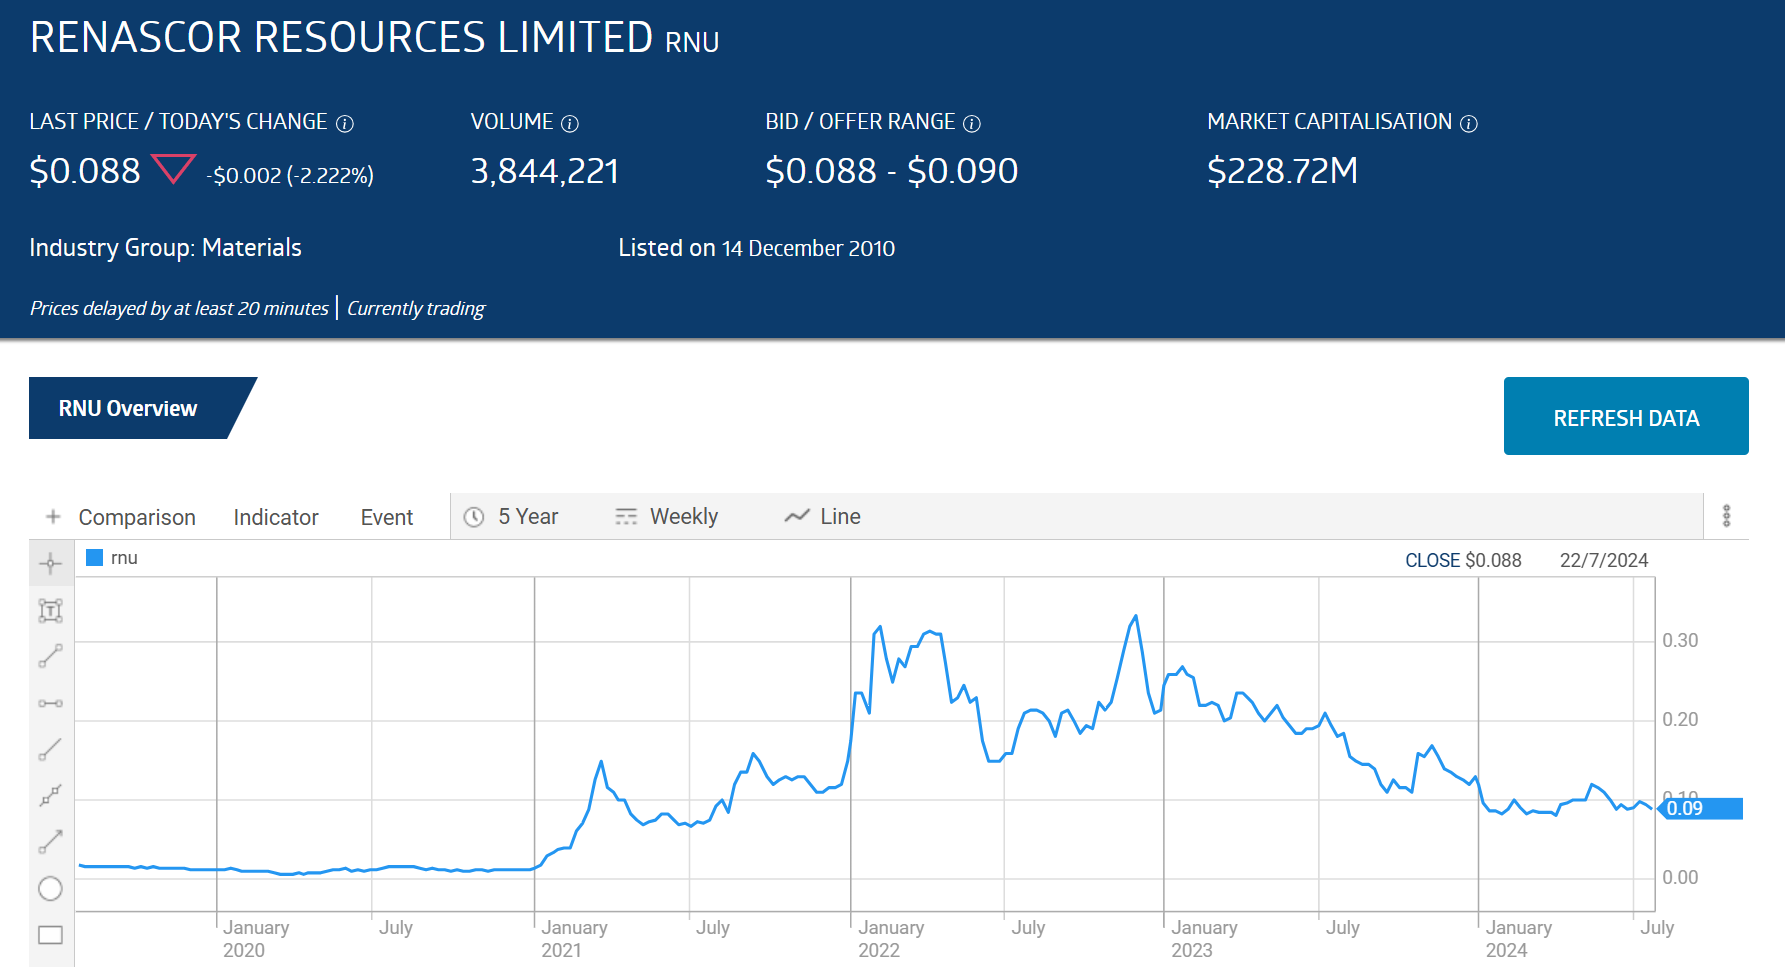The width and height of the screenshot is (1785, 967).
Task: Click the January 2022 axis label
Action: 891,939
